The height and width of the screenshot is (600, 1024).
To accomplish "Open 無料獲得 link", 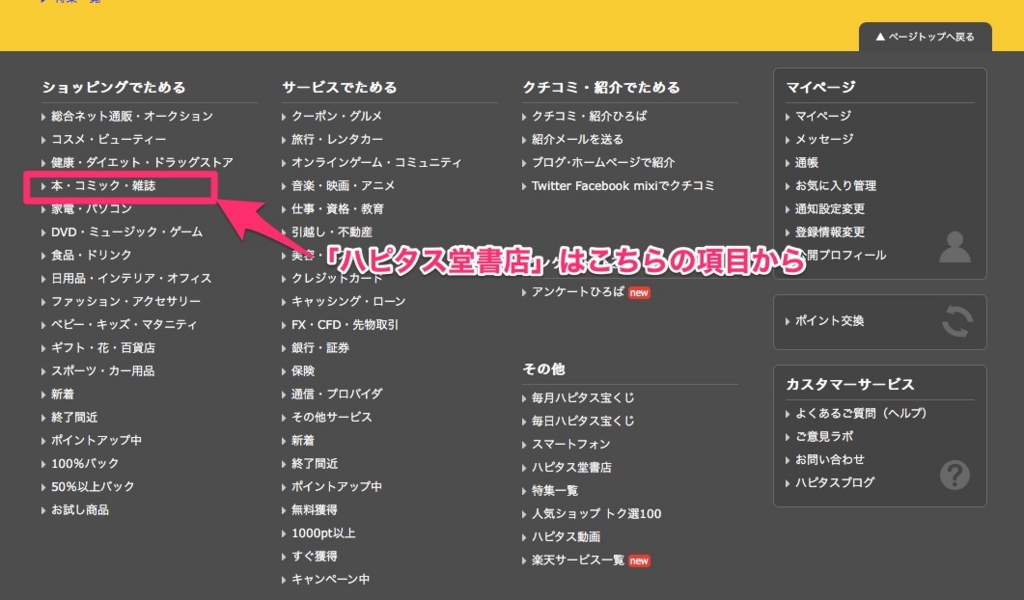I will click(x=314, y=510).
